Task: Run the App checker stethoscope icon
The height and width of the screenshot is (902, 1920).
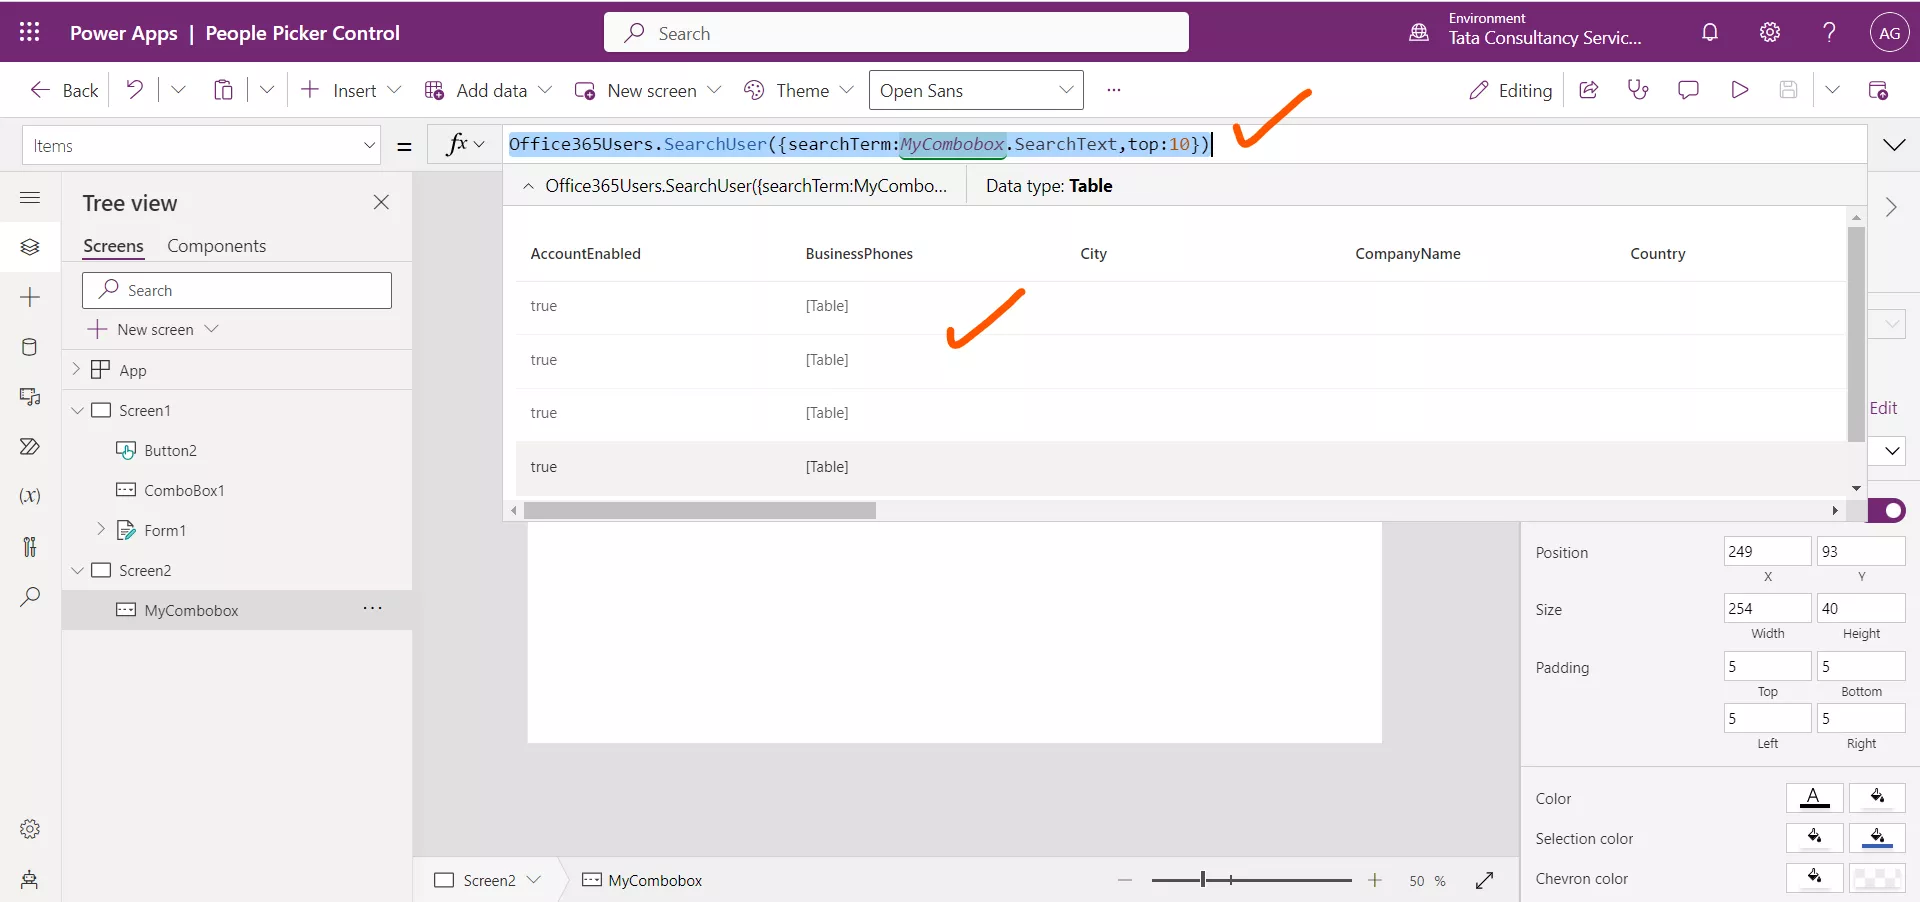Action: pyautogui.click(x=1638, y=90)
